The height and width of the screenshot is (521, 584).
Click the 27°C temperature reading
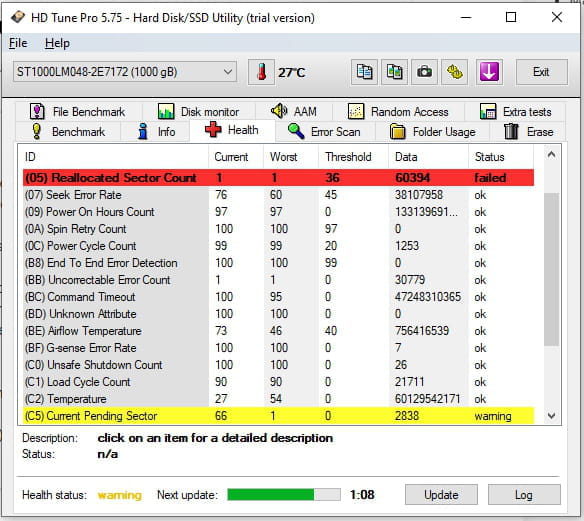tap(291, 72)
